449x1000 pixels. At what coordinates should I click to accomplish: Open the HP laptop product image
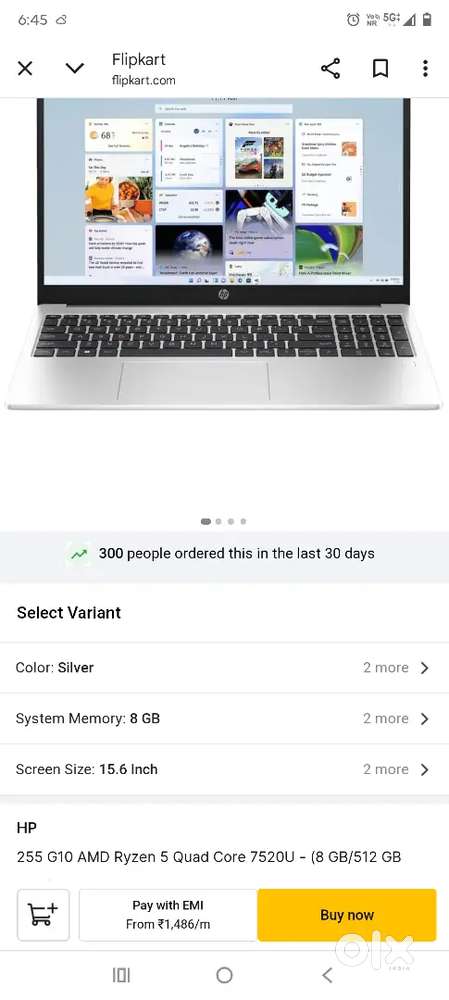tap(224, 253)
